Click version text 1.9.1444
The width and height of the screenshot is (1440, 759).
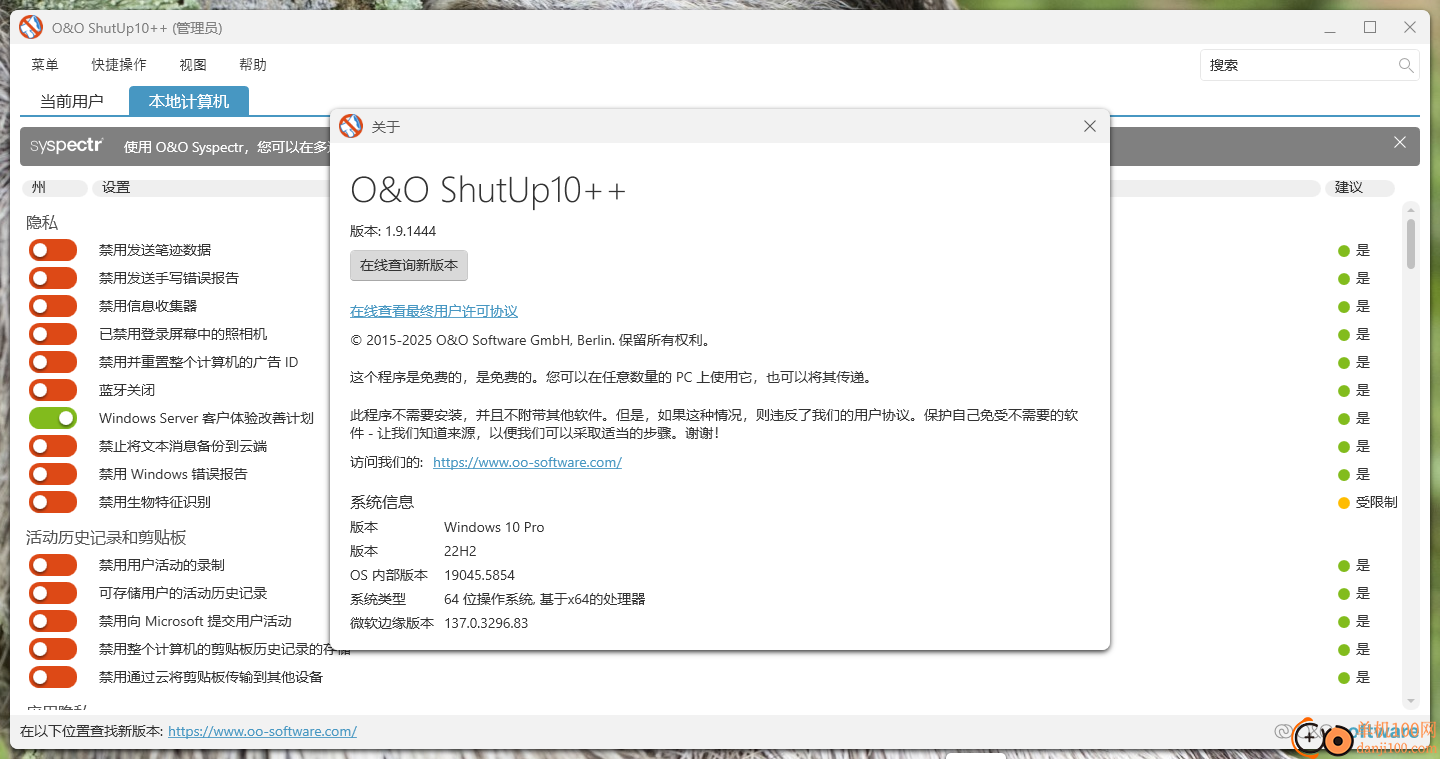[x=410, y=231]
